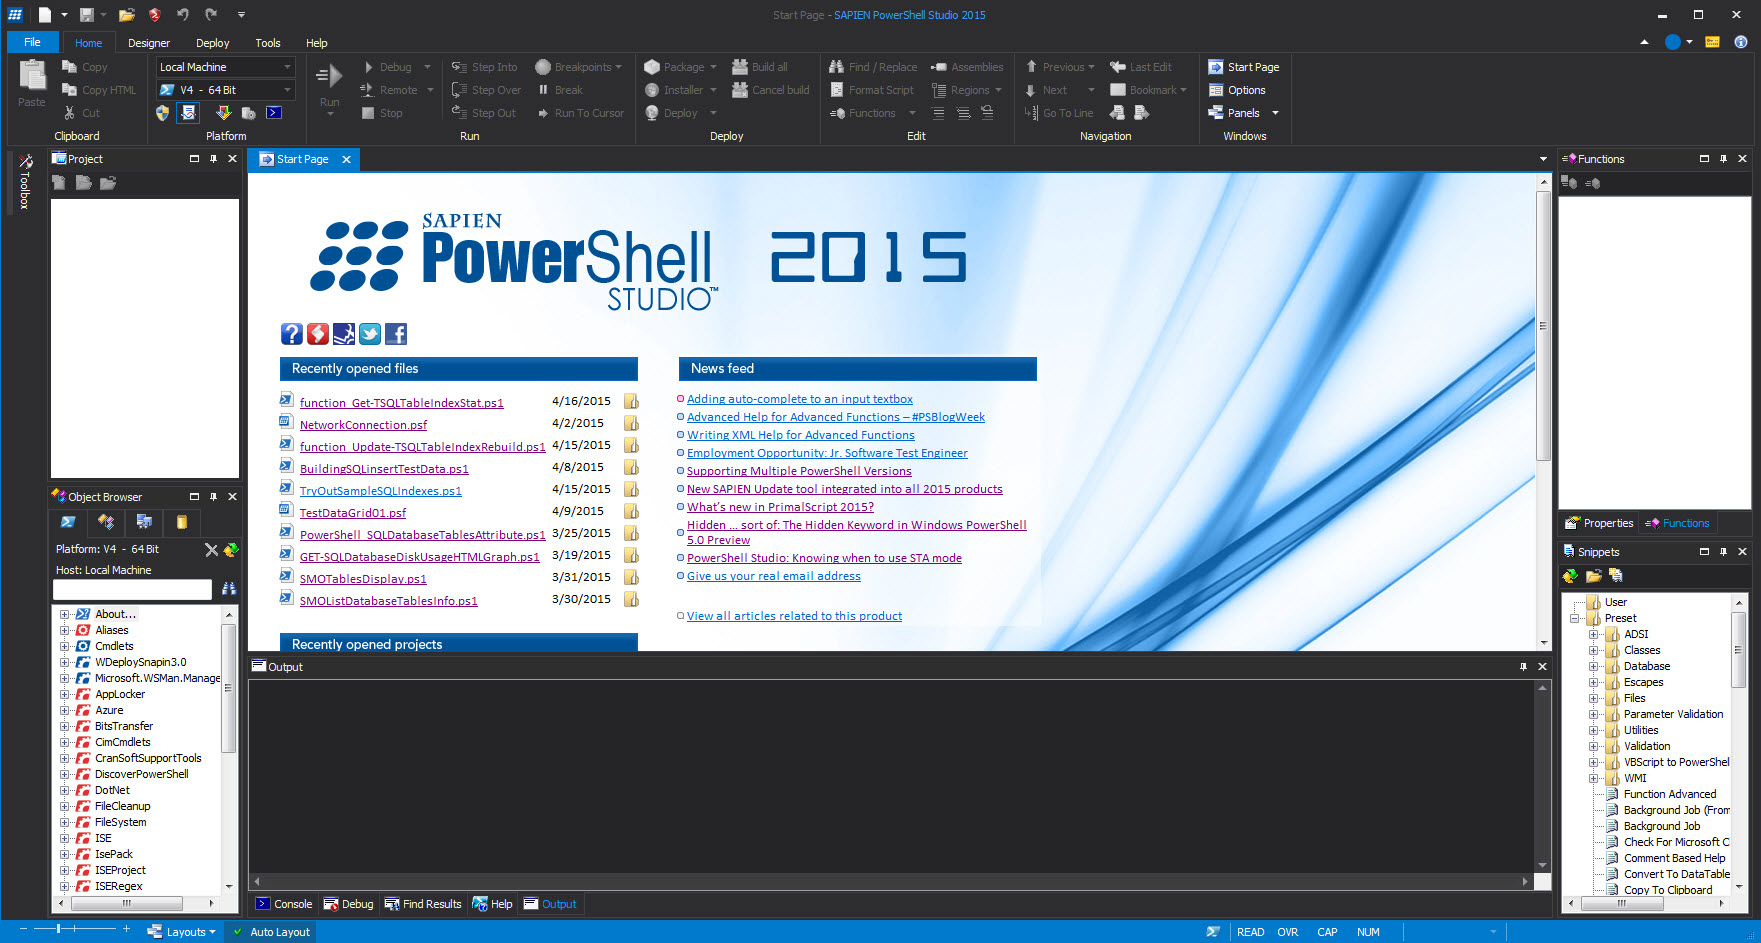The height and width of the screenshot is (943, 1761).
Task: Toggle Auto Layout in status bar
Action: point(271,932)
